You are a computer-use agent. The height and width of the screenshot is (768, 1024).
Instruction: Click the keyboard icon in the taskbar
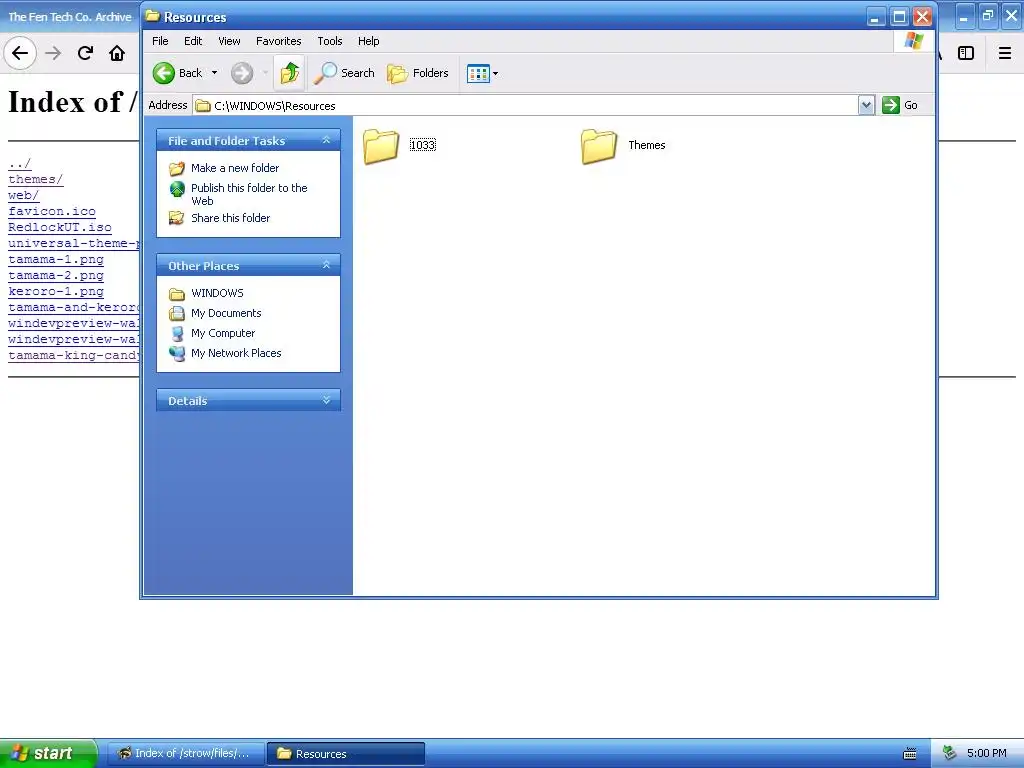(910, 754)
